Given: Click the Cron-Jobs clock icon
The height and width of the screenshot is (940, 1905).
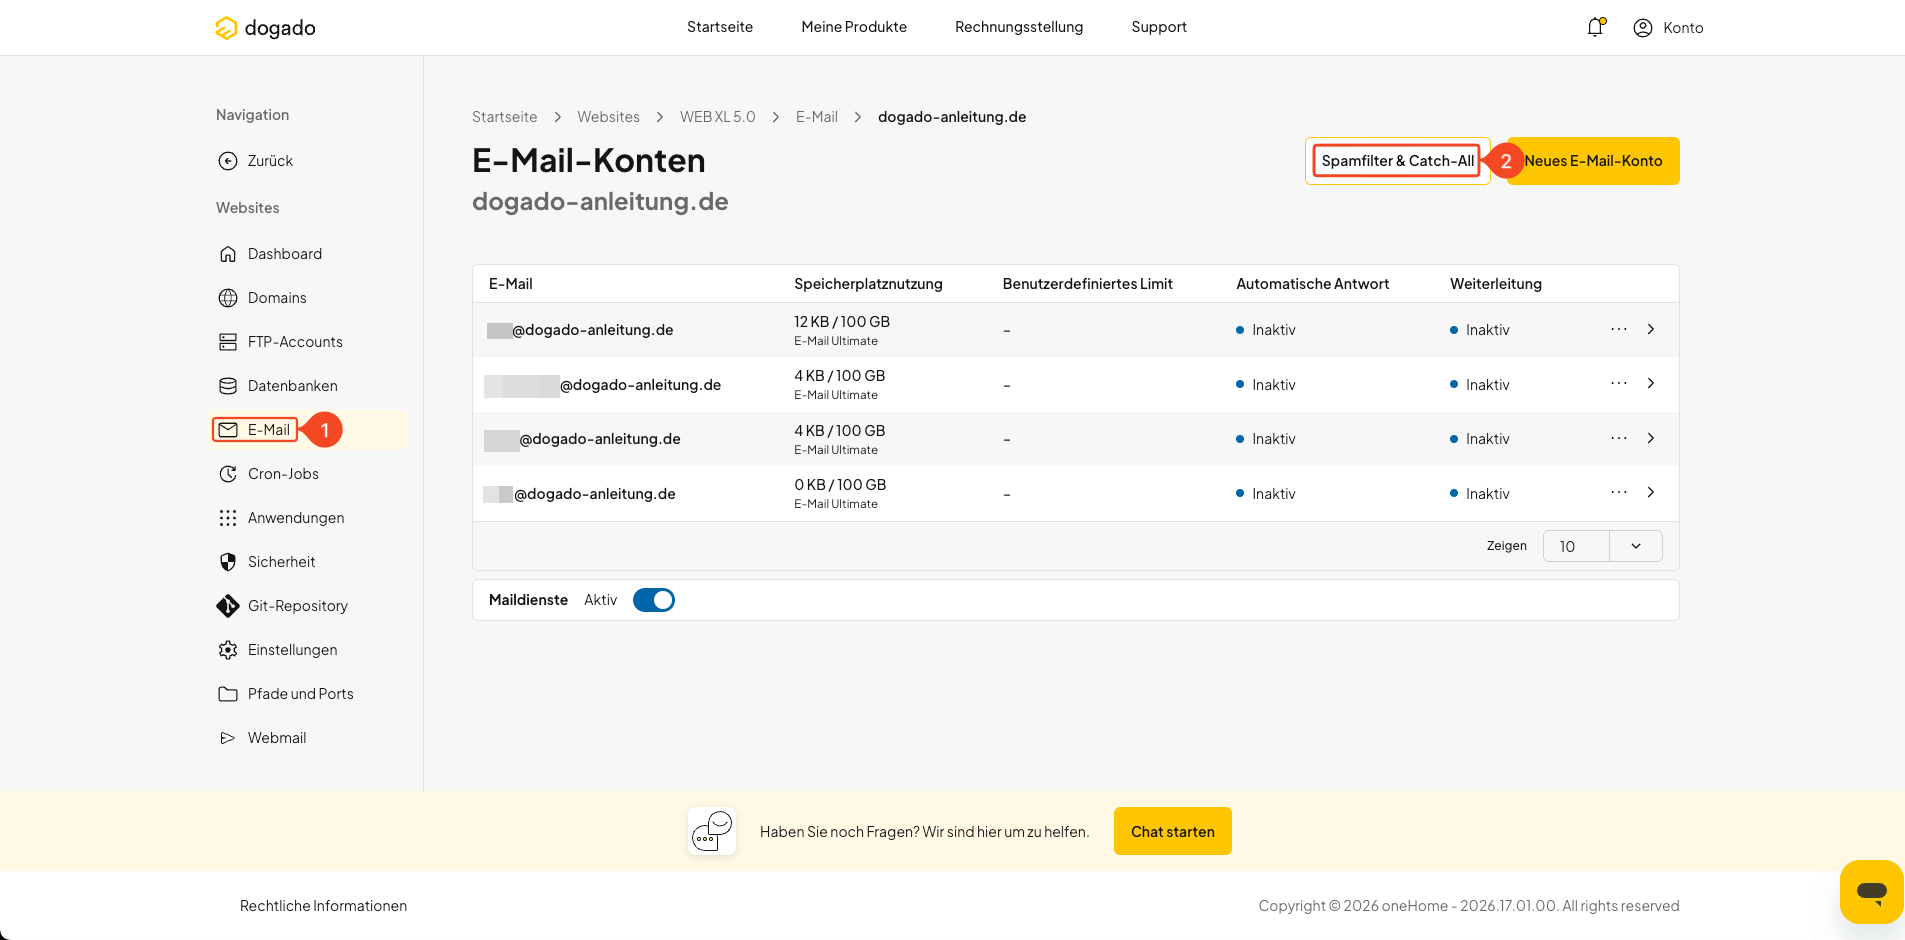Looking at the screenshot, I should click(228, 474).
